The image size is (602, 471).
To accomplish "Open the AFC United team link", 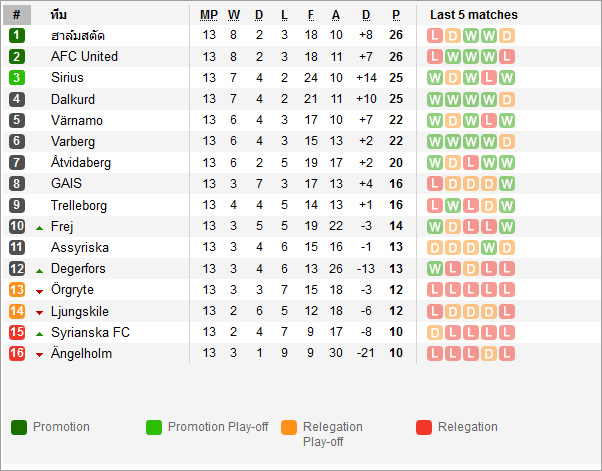I will tap(84, 57).
